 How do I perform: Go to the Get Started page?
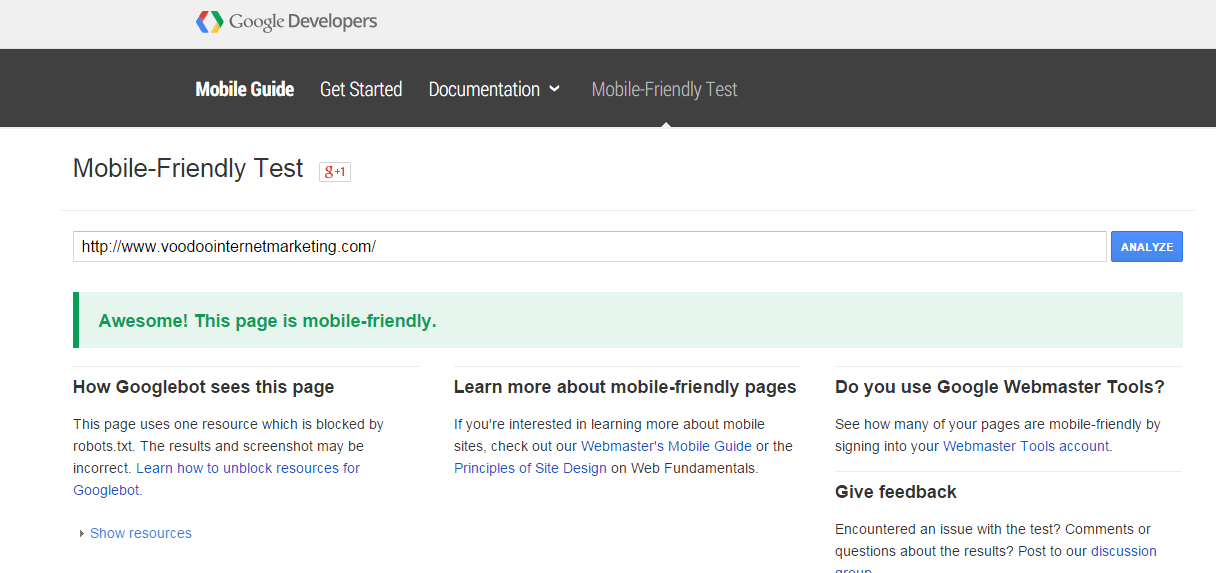(x=361, y=89)
